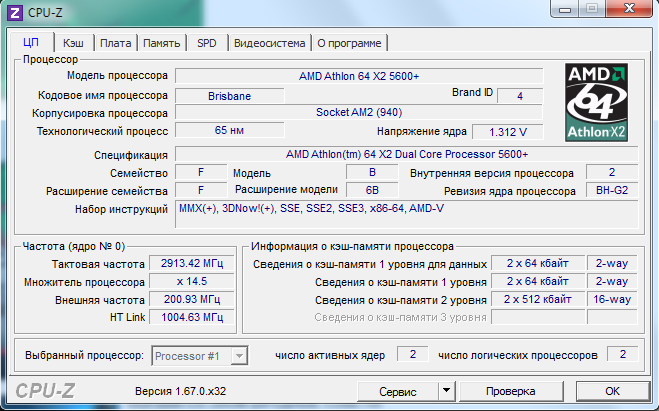This screenshot has width=659, height=411.
Task: Confirm with the OK button
Action: tap(612, 391)
